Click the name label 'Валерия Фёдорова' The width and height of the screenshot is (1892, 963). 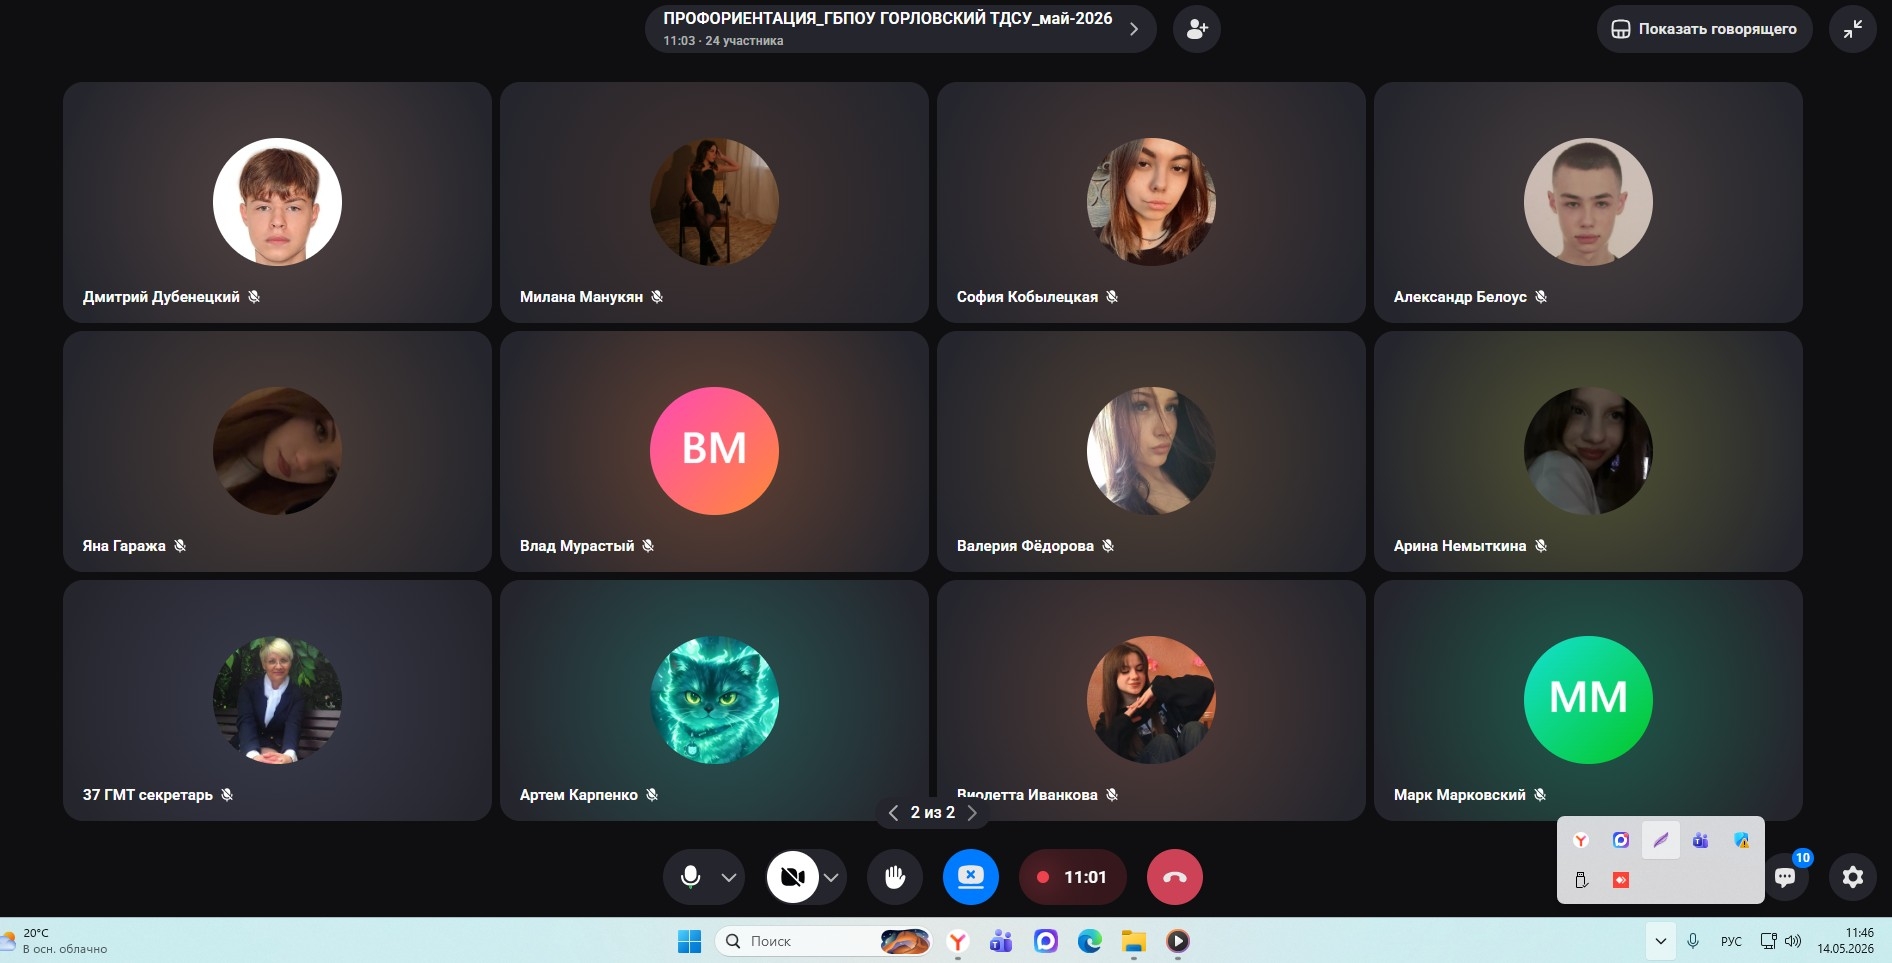click(x=1025, y=546)
